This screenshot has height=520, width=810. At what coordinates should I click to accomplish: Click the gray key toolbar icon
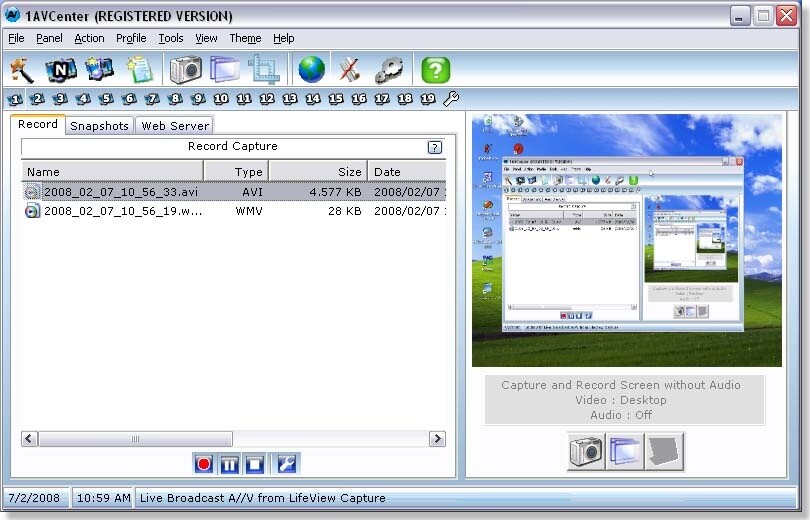pyautogui.click(x=388, y=70)
